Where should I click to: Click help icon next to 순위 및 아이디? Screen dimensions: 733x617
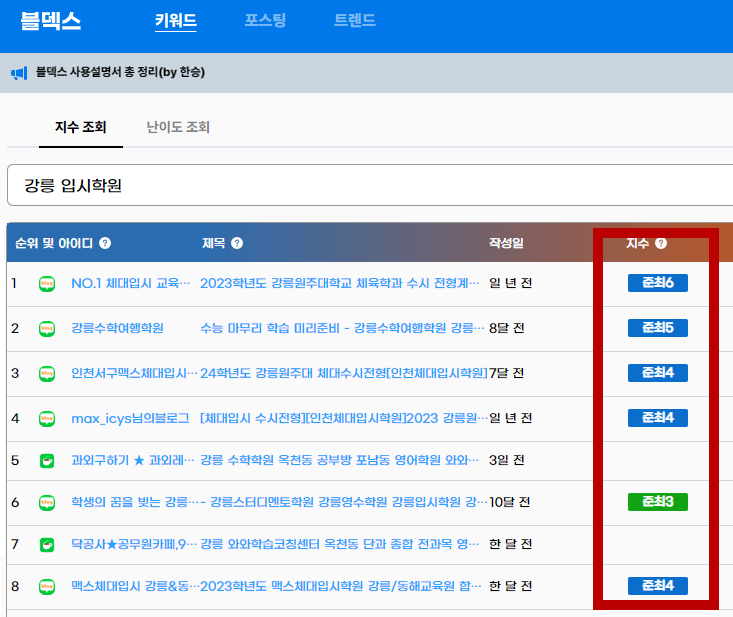[105, 243]
